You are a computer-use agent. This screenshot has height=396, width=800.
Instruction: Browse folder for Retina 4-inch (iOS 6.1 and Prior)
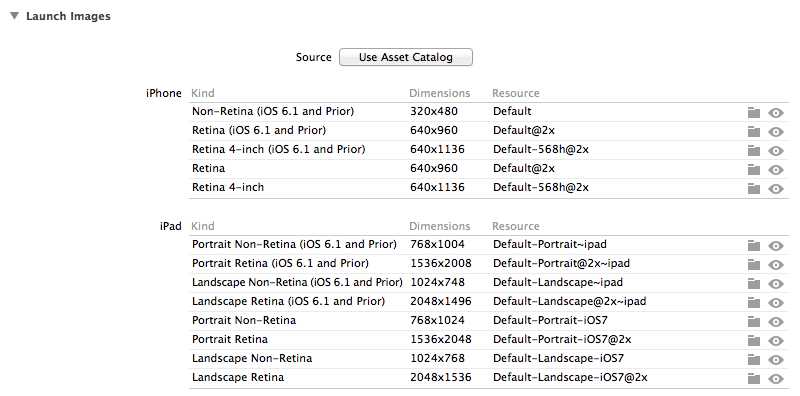coord(754,151)
